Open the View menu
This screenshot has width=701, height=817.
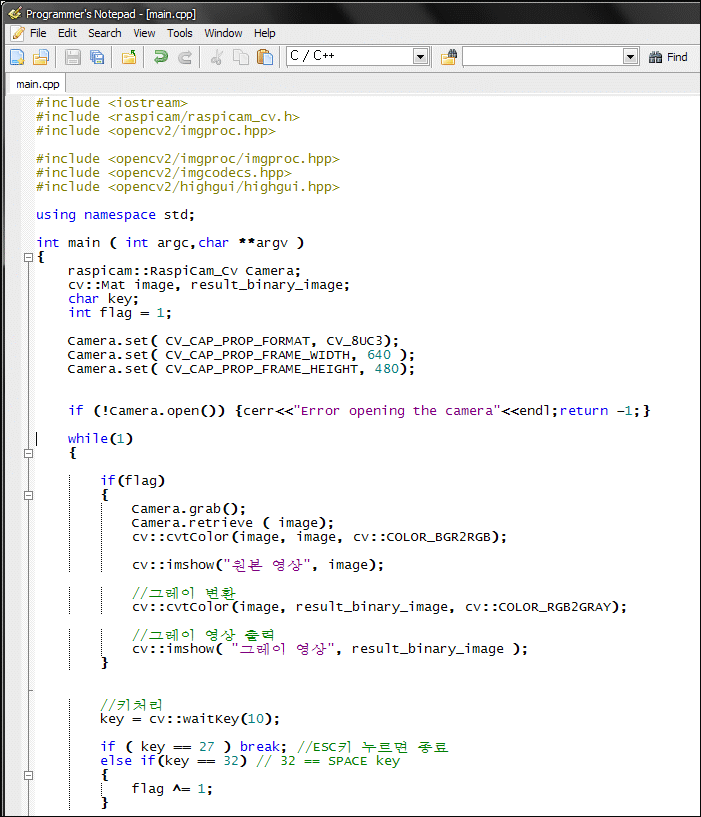click(x=144, y=33)
